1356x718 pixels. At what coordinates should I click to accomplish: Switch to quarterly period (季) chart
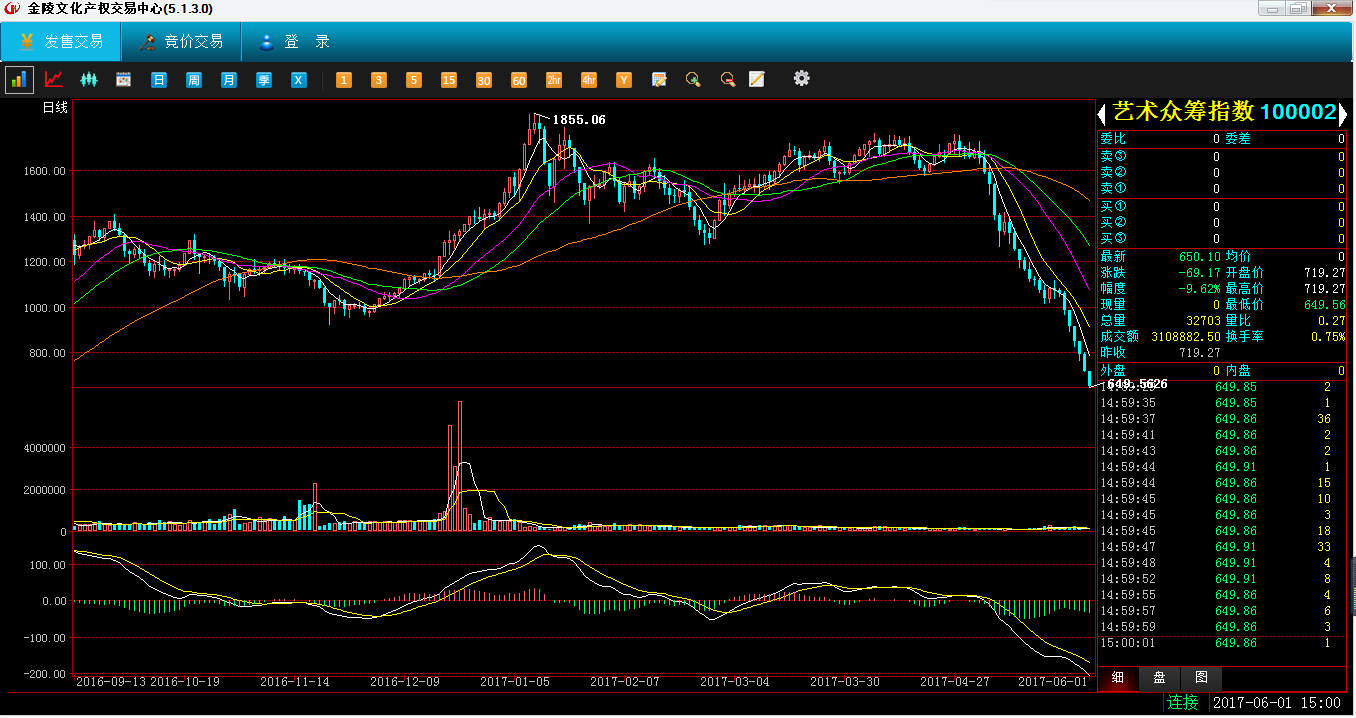[x=264, y=79]
